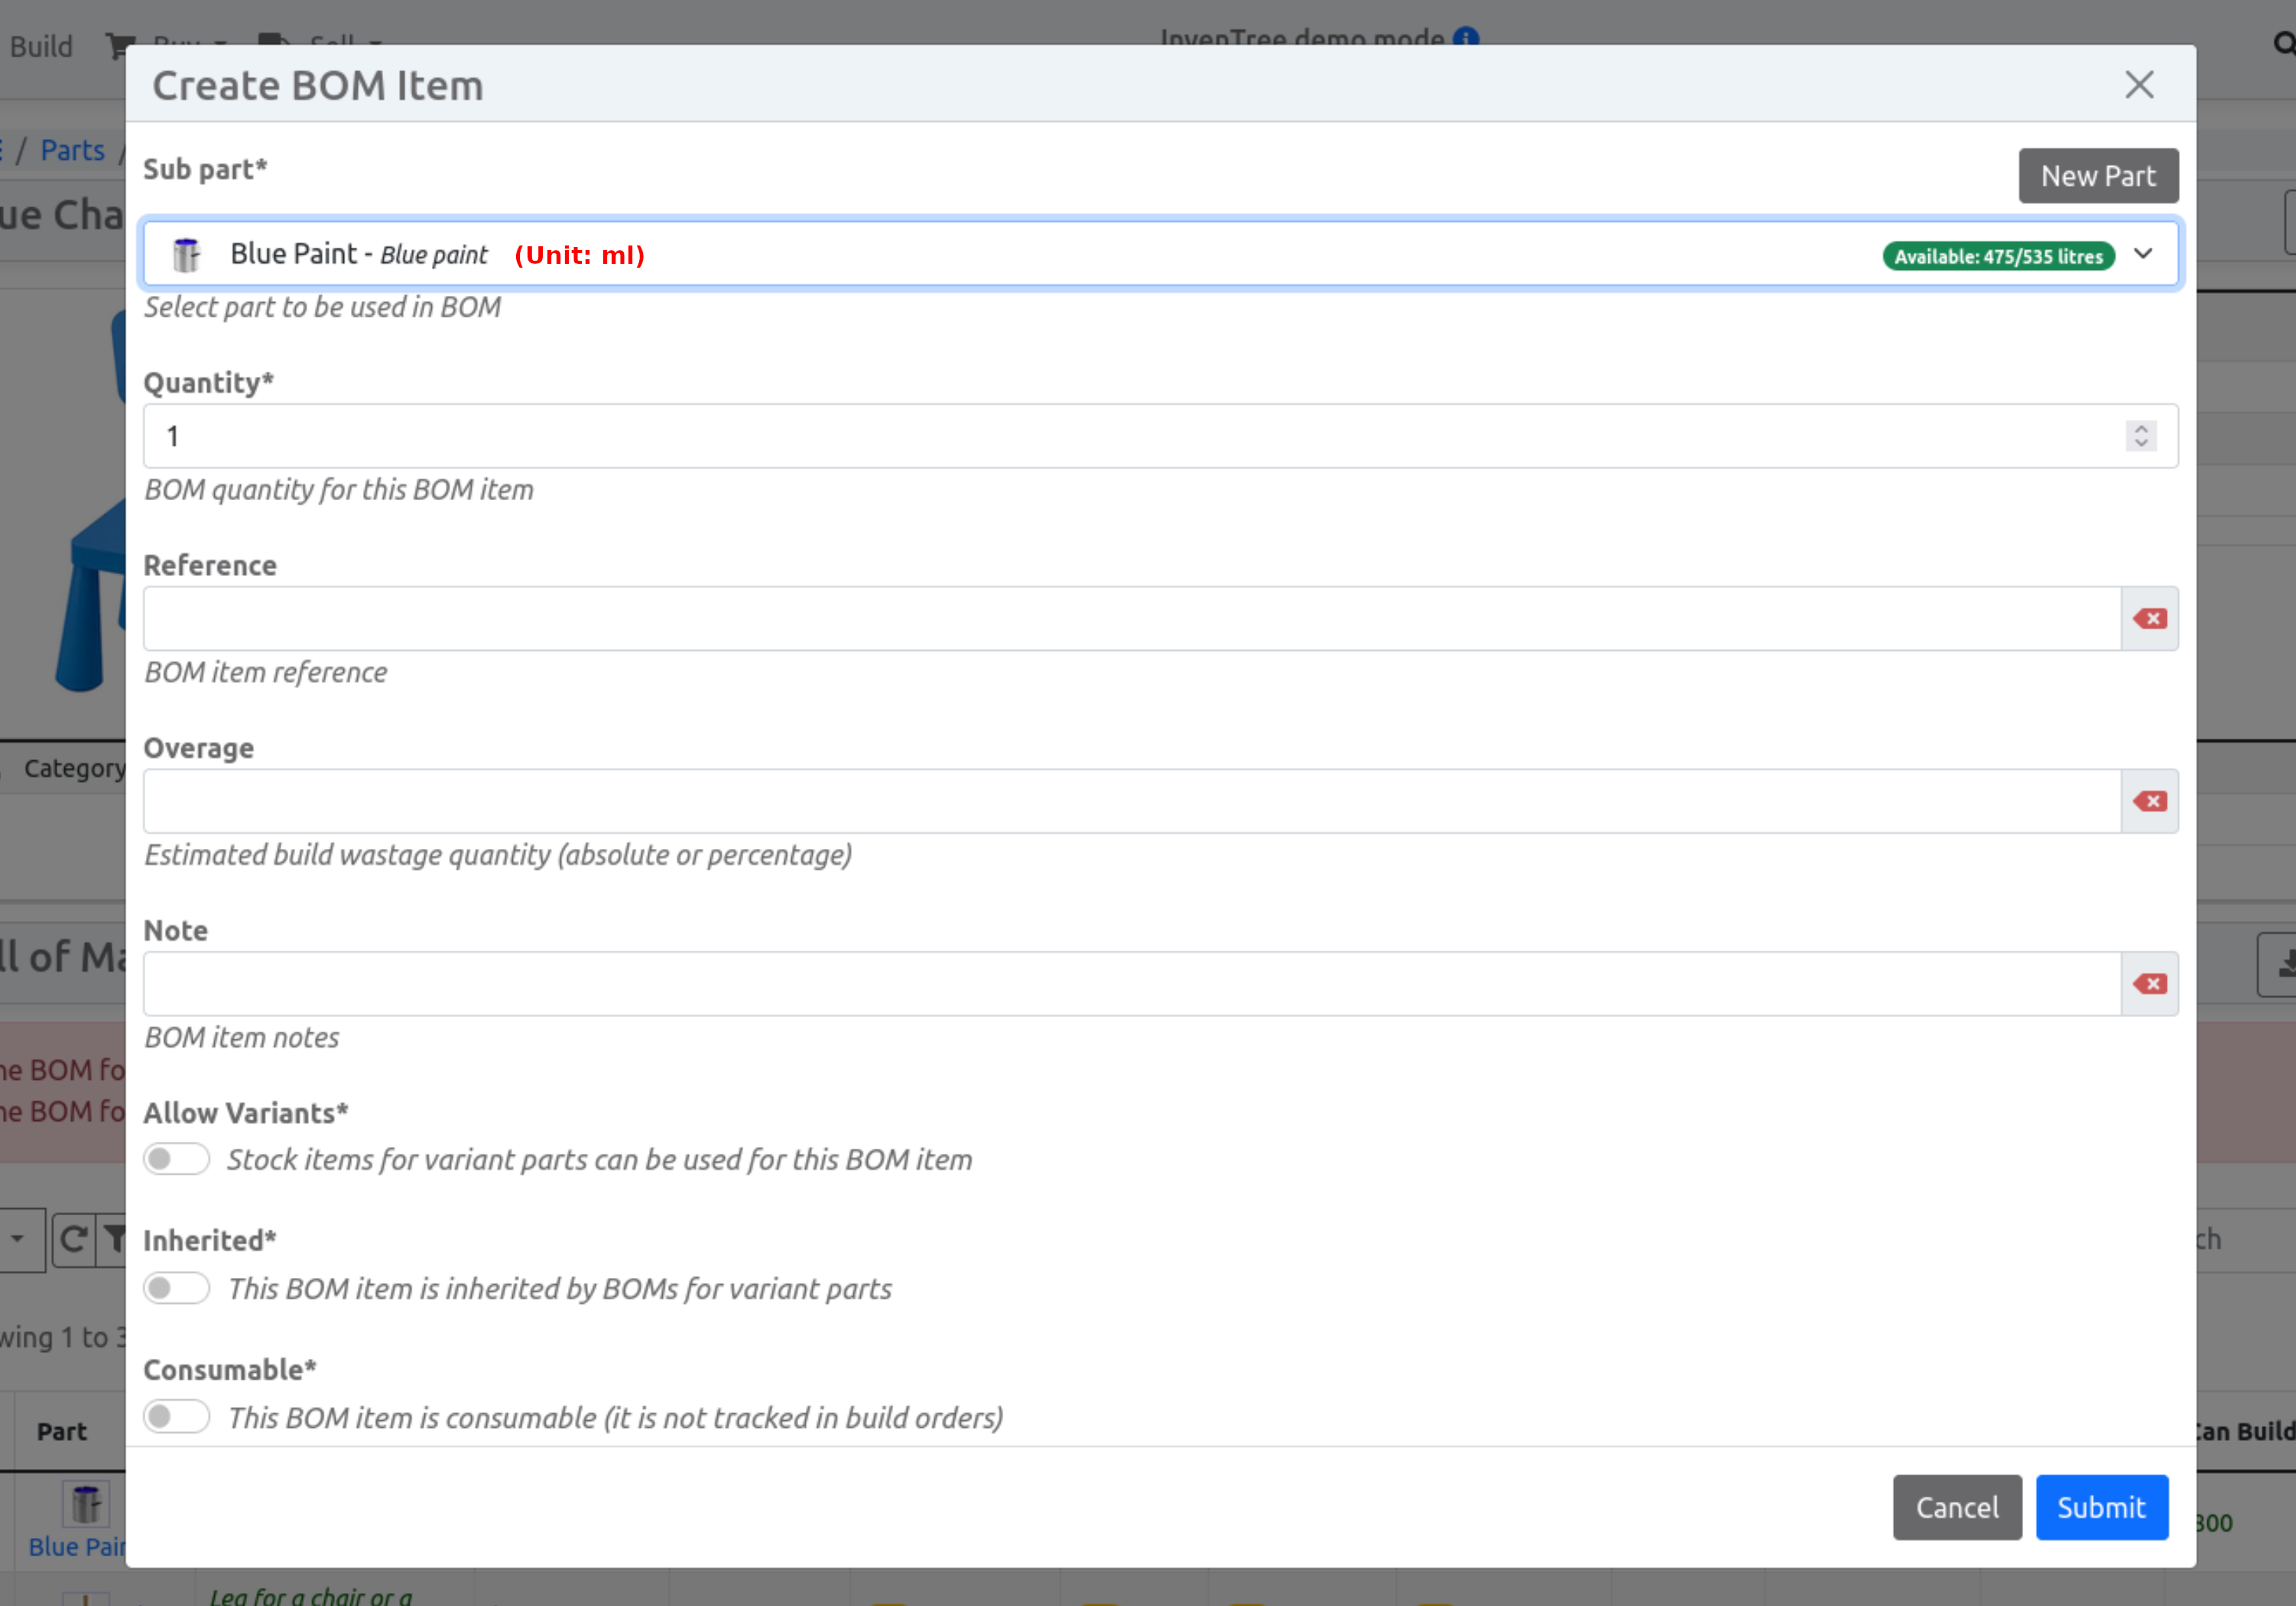Increase Quantity with the stepper arrow
2296x1606 pixels.
[x=2141, y=428]
